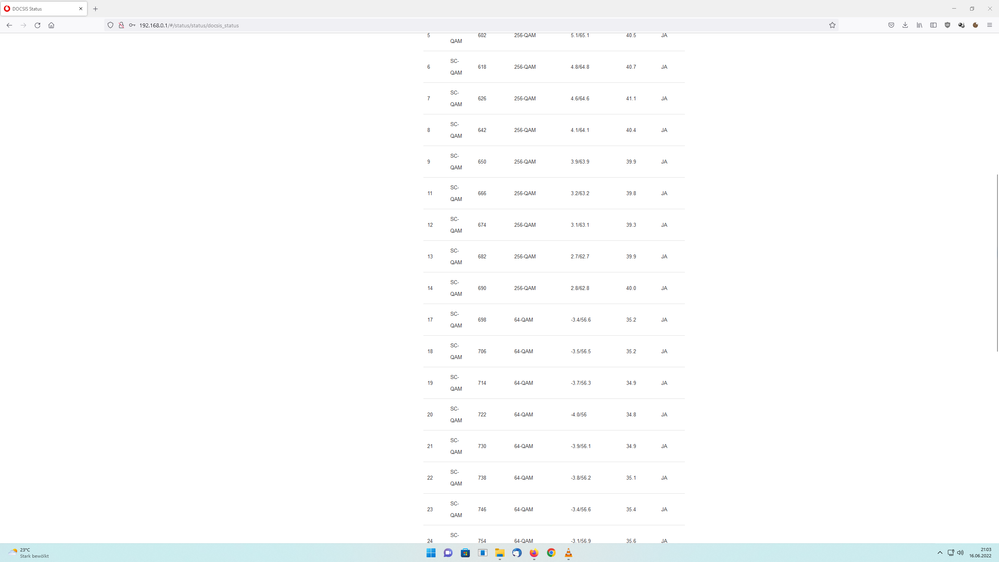Viewport: 999px width, 562px height.
Task: Select SNR value 40.7
Action: (631, 67)
